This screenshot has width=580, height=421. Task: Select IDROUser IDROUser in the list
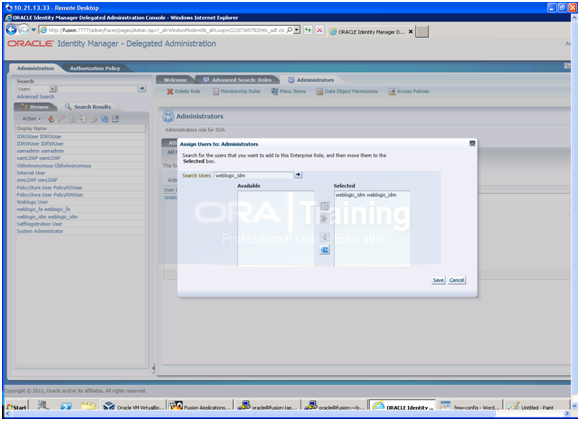point(39,137)
